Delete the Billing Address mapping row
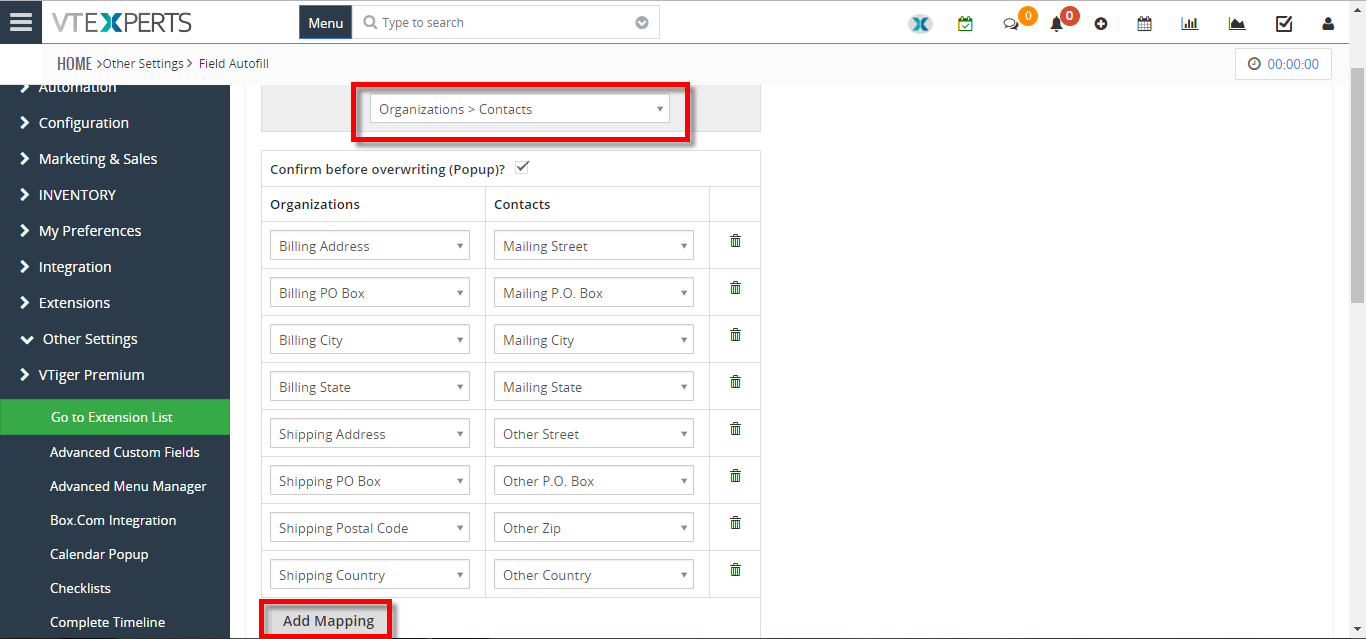This screenshot has width=1366, height=639. pyautogui.click(x=735, y=241)
